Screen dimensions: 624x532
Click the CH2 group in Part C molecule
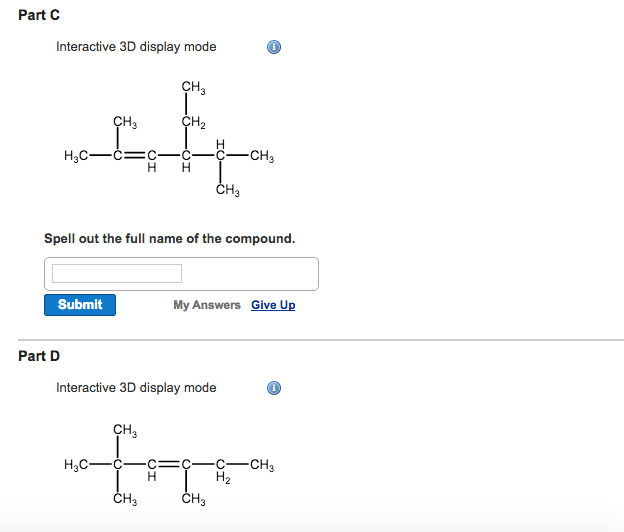(x=193, y=123)
